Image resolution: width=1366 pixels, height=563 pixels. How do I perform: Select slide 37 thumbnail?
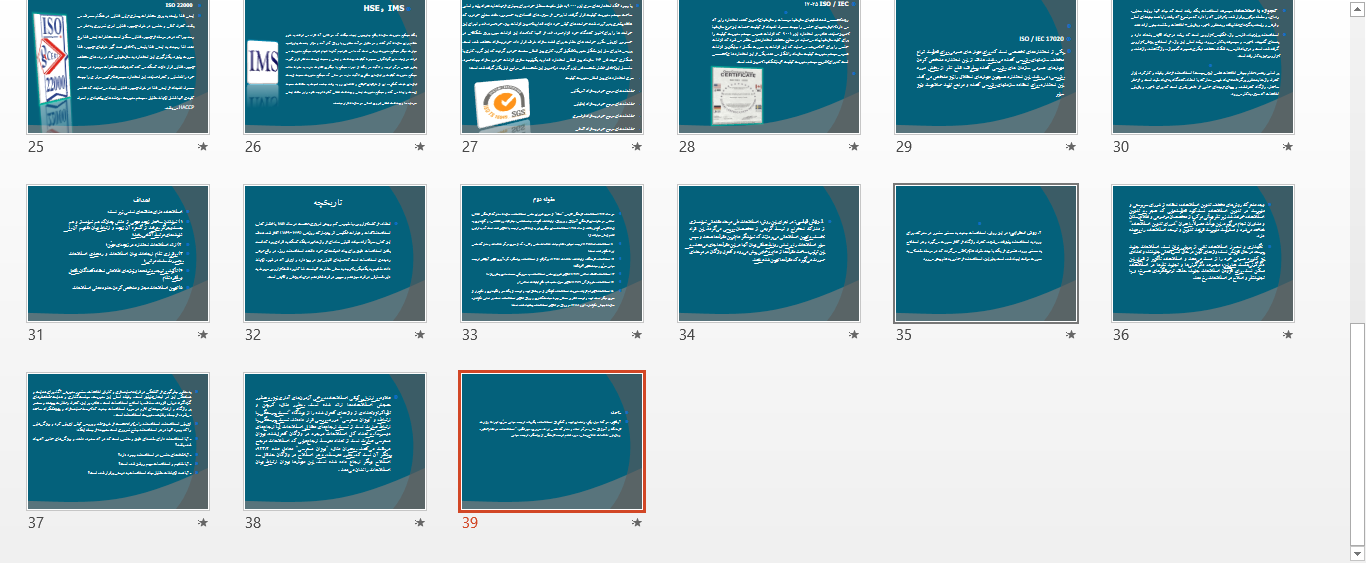(x=118, y=441)
